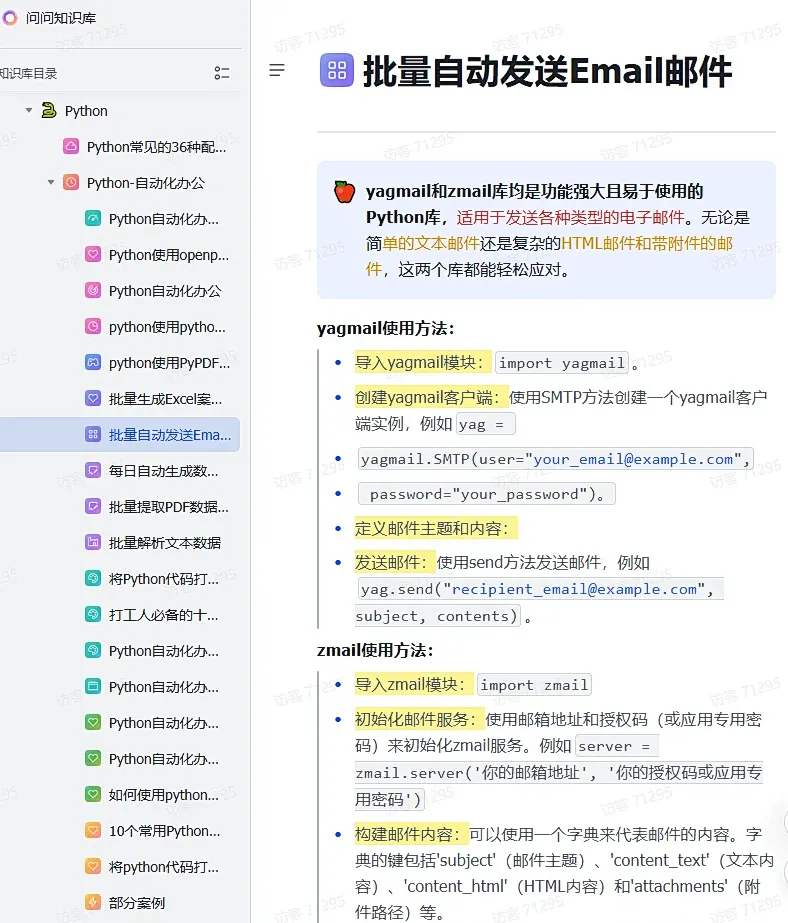The image size is (788, 923).
Task: Select Python-自动化办公 folder label
Action: pos(146,183)
